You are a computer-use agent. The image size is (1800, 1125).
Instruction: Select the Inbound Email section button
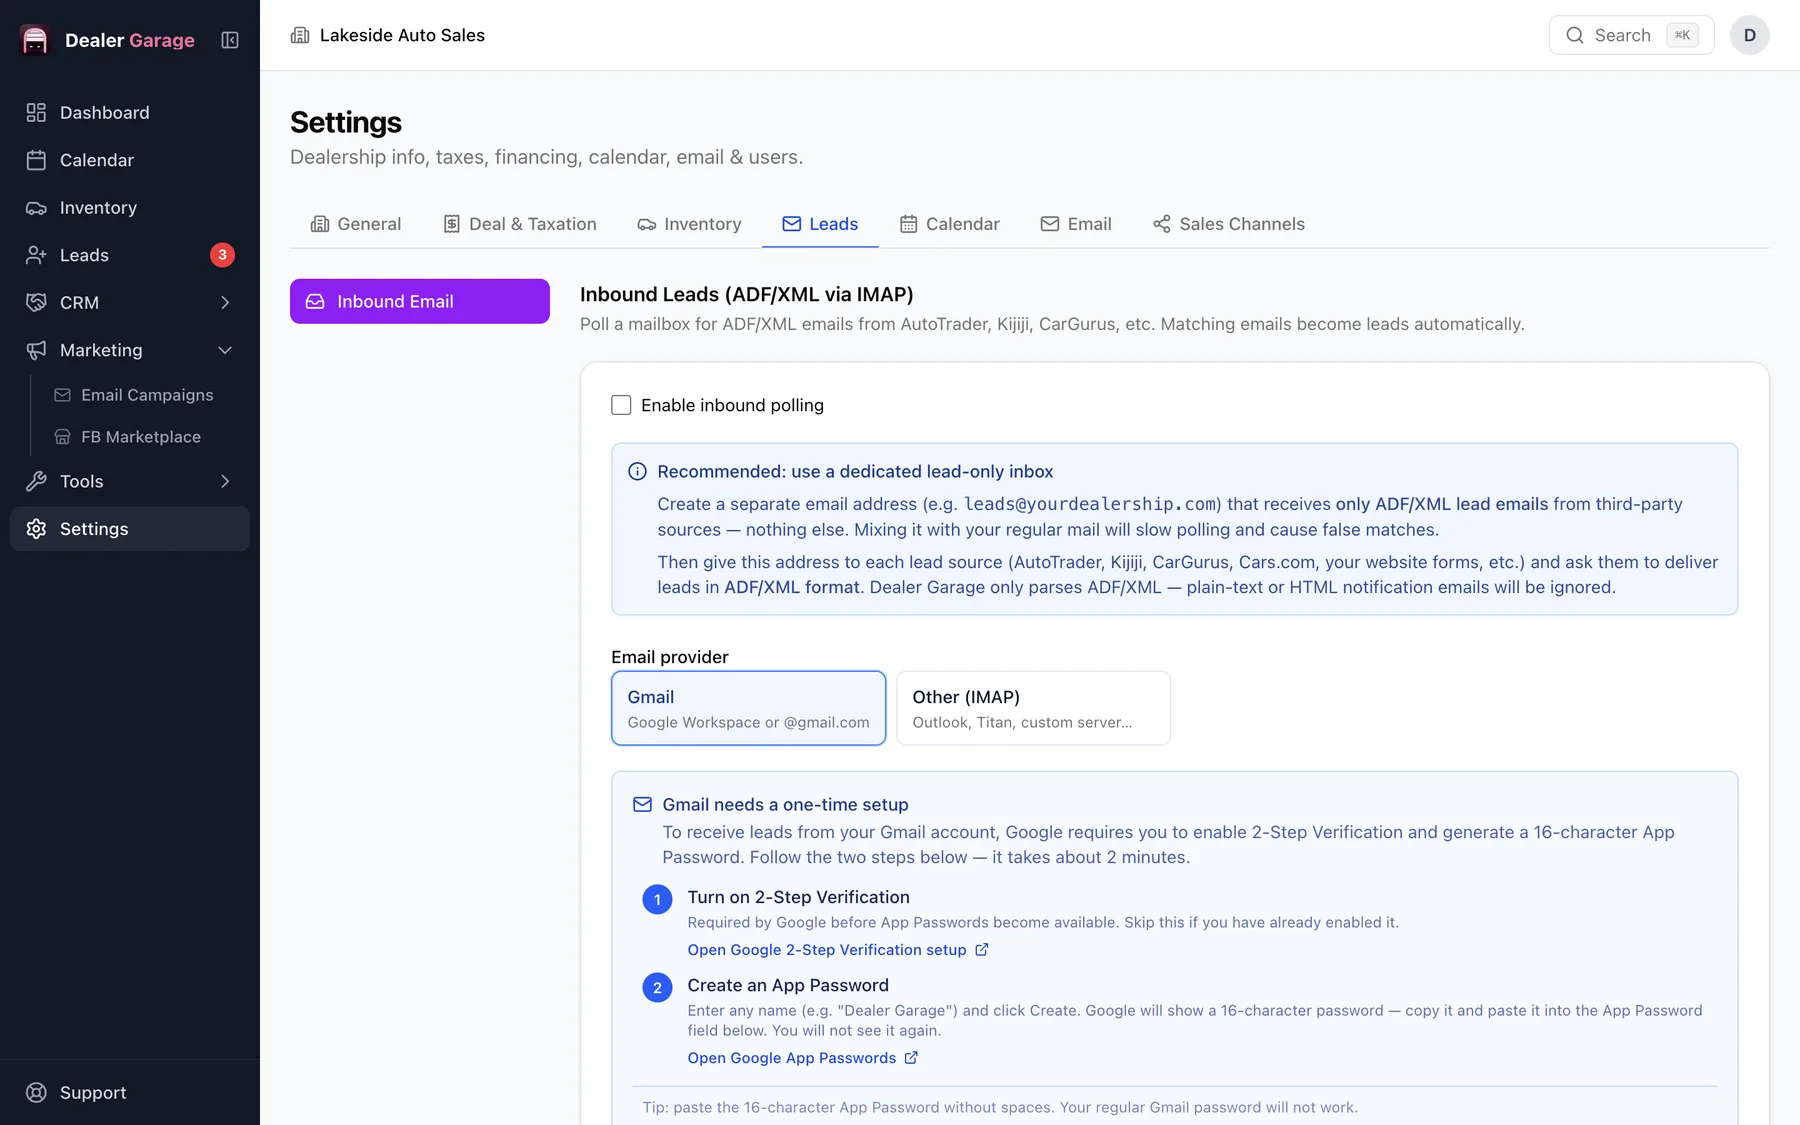pos(420,301)
